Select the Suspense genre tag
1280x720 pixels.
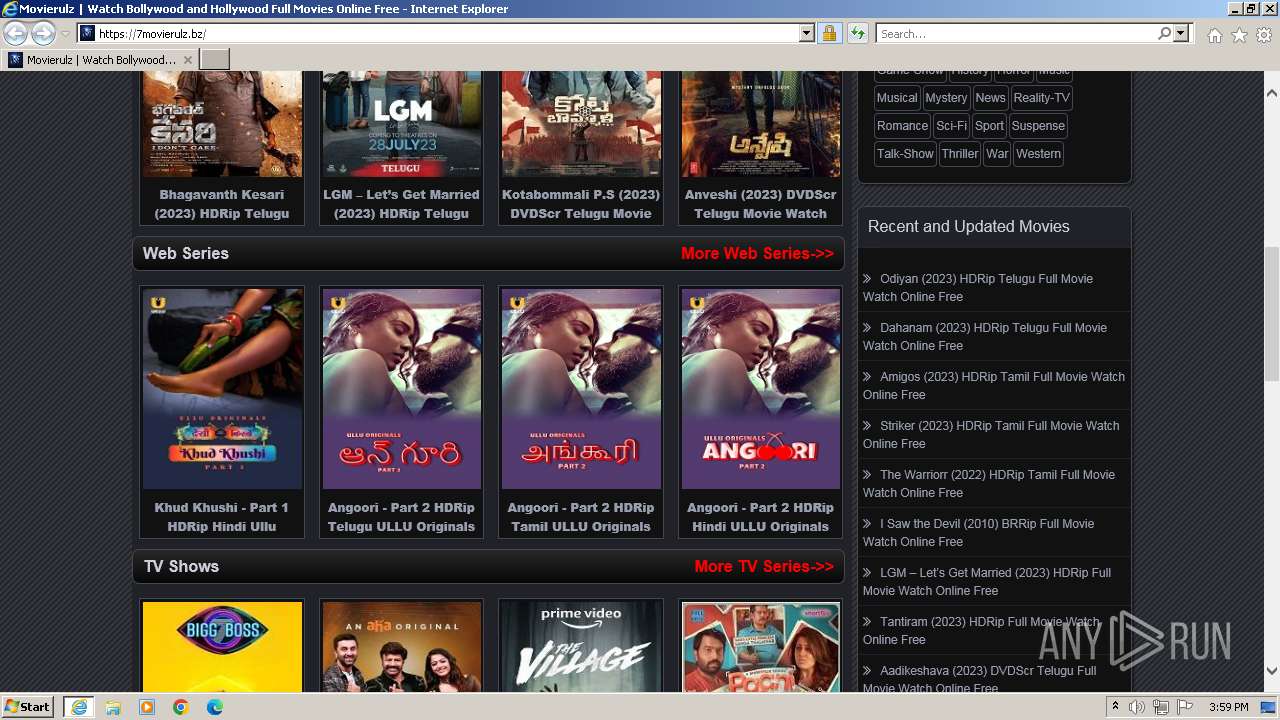point(1038,126)
